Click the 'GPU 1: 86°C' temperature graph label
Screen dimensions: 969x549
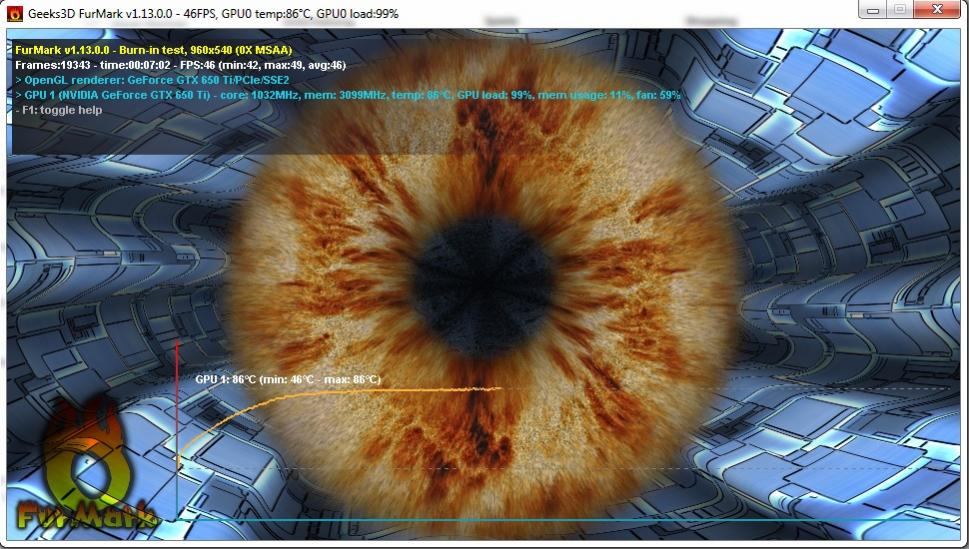[288, 379]
